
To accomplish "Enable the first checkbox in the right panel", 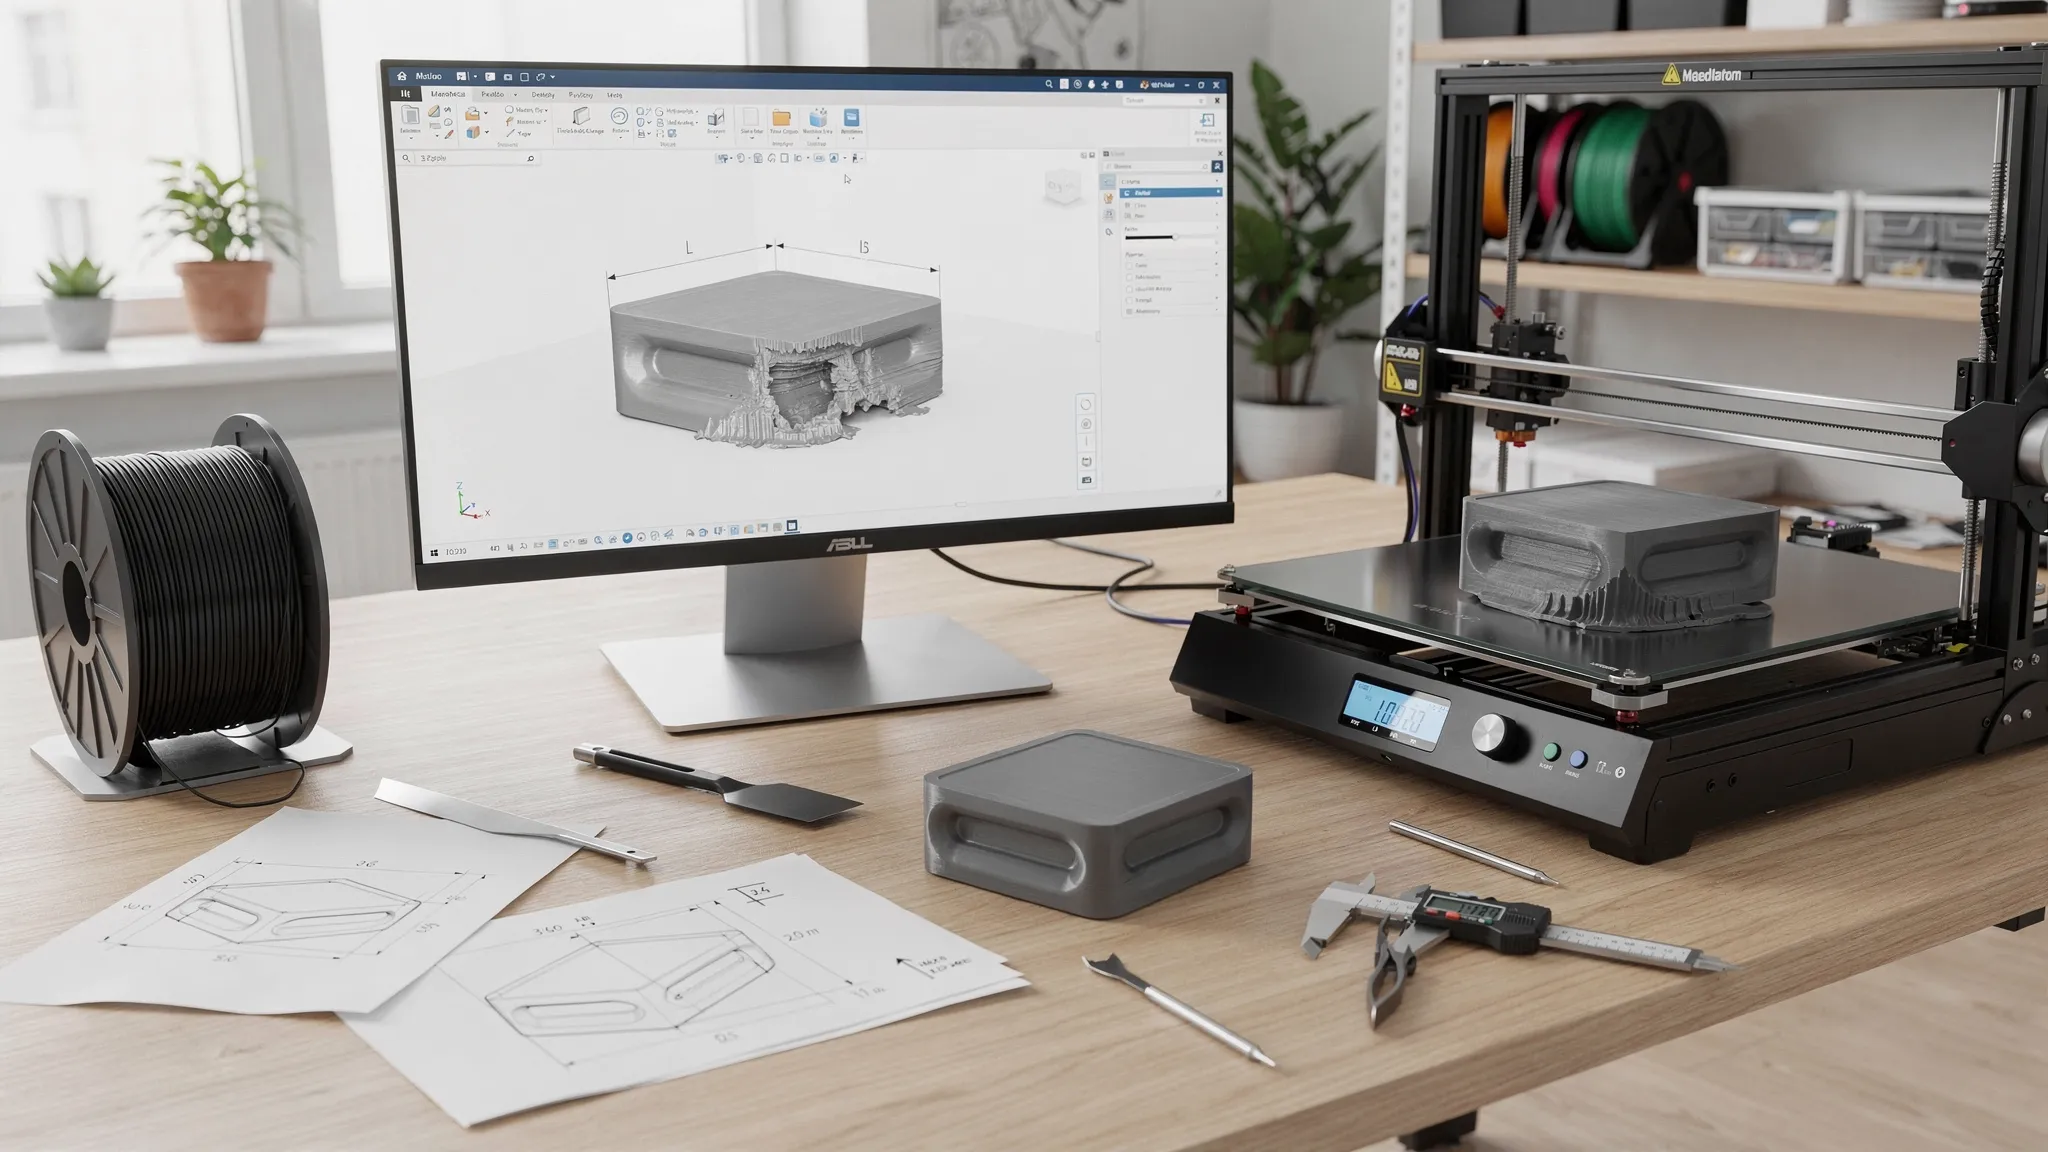I will pyautogui.click(x=1129, y=265).
